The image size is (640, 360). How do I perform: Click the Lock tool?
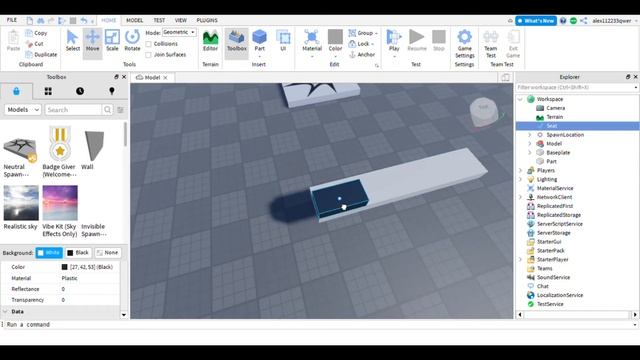click(x=361, y=44)
